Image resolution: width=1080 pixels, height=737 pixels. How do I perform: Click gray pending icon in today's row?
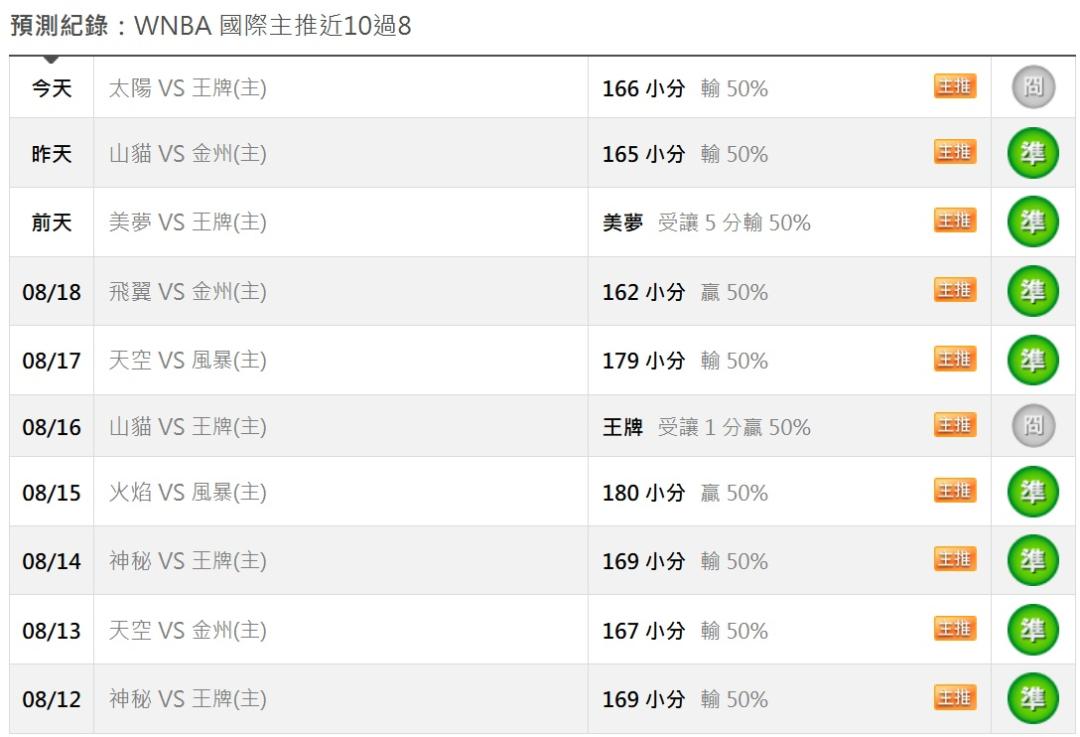pyautogui.click(x=1033, y=87)
